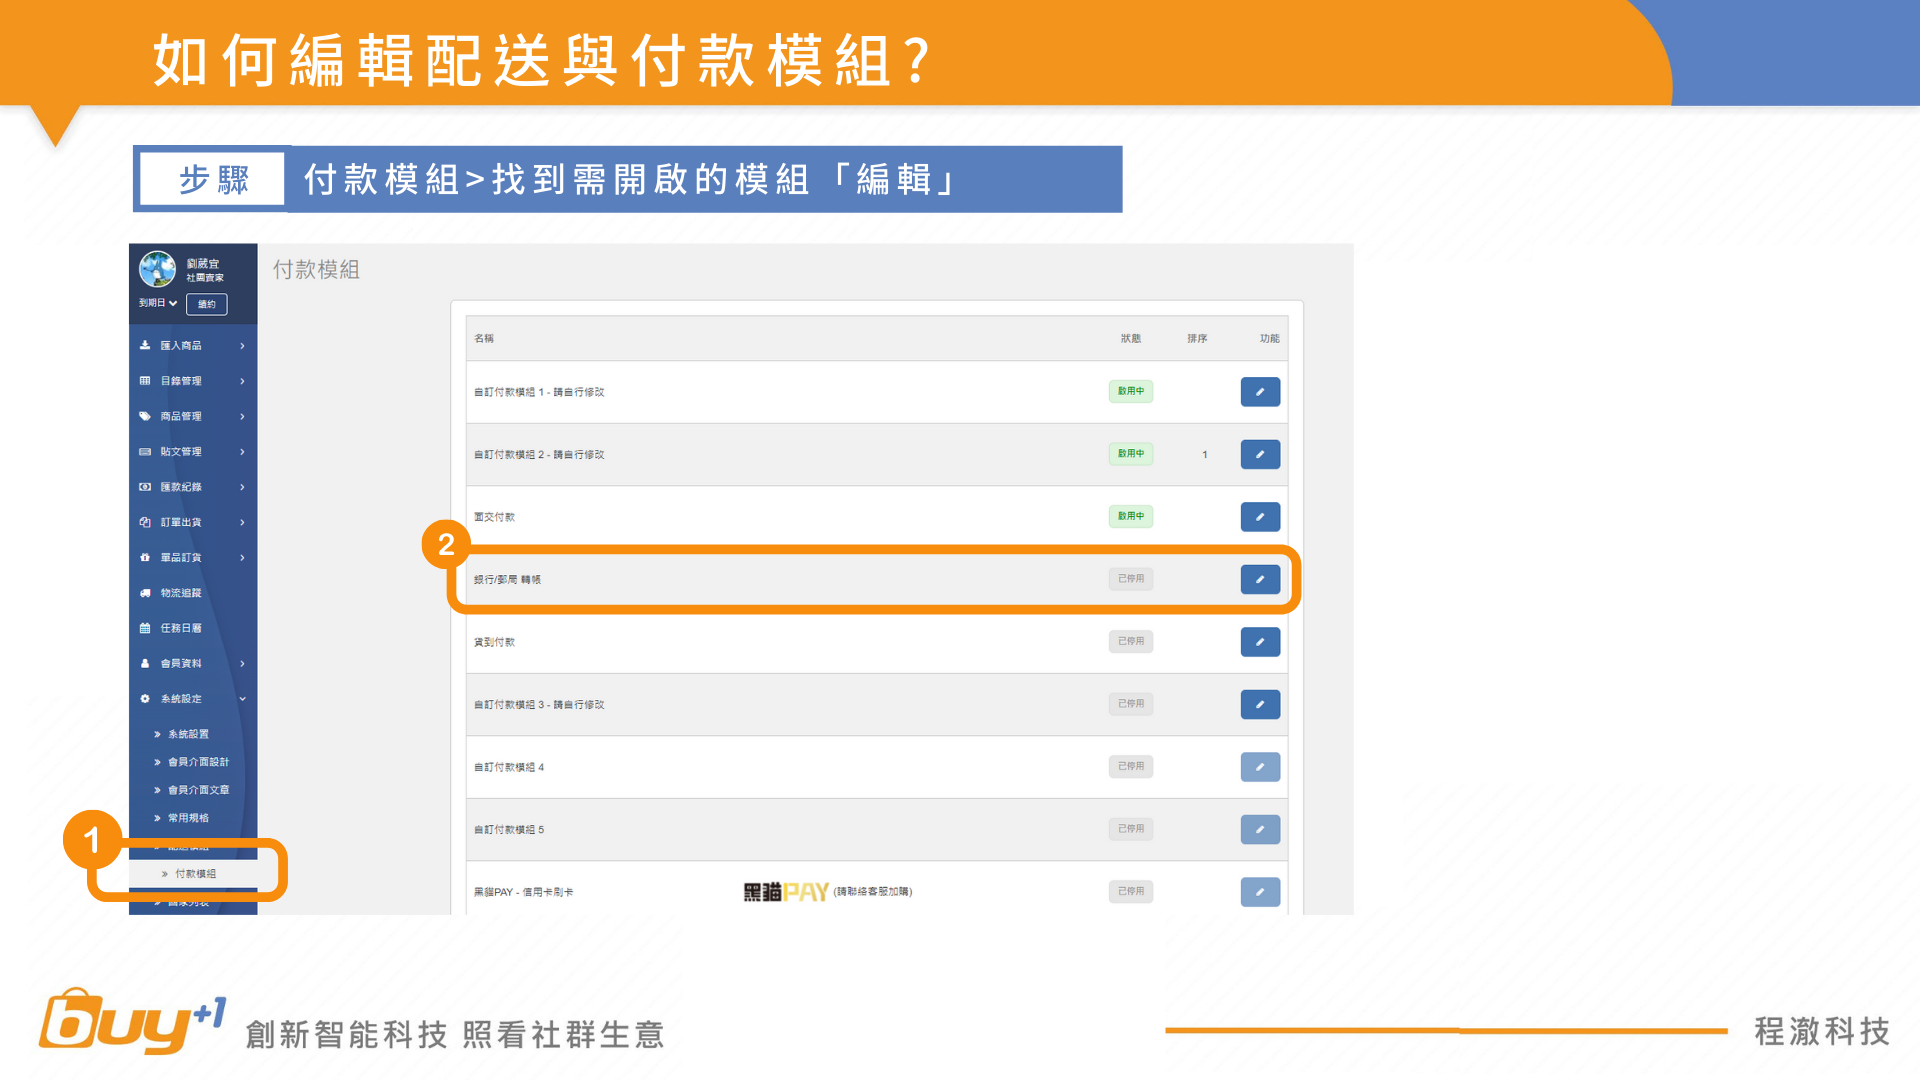
Task: Click edit pencil for 面交付款 row
Action: pyautogui.click(x=1260, y=517)
